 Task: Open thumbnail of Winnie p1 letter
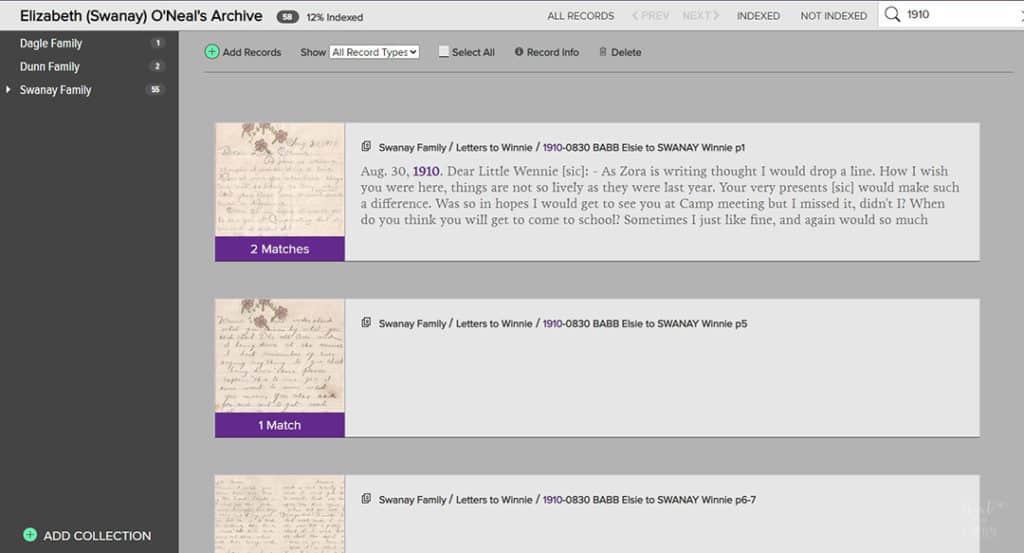point(280,180)
